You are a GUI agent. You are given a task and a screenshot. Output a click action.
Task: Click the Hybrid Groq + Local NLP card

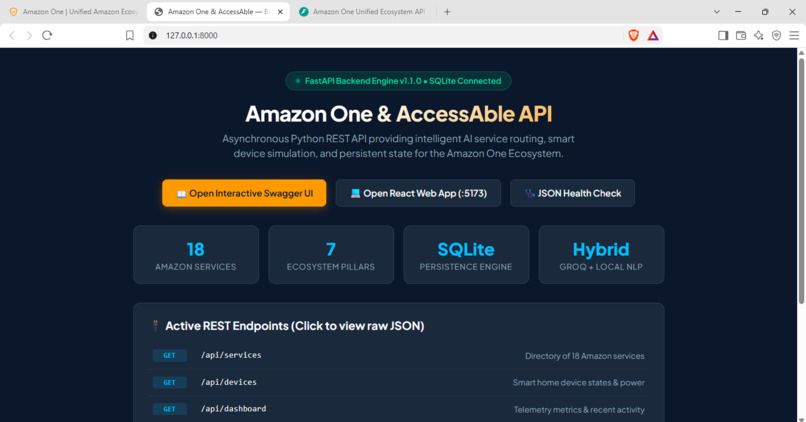pyautogui.click(x=601, y=255)
